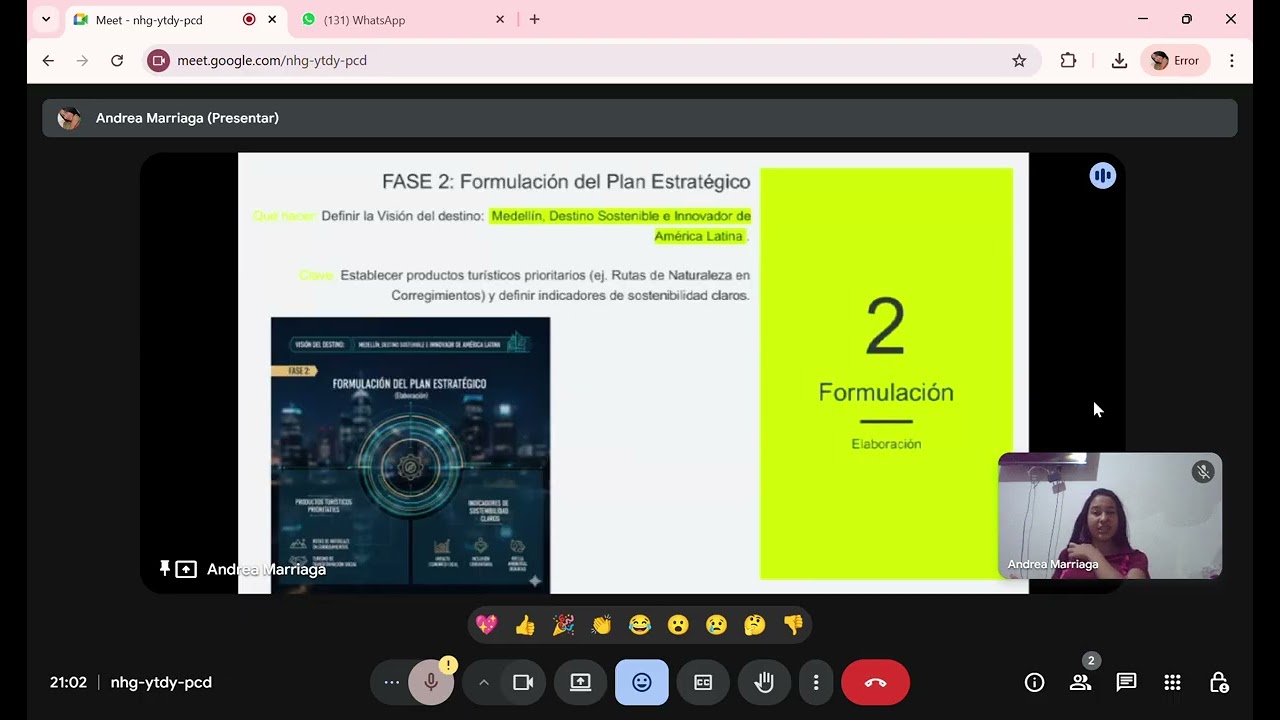Open the Chrome extensions menu

click(1068, 60)
